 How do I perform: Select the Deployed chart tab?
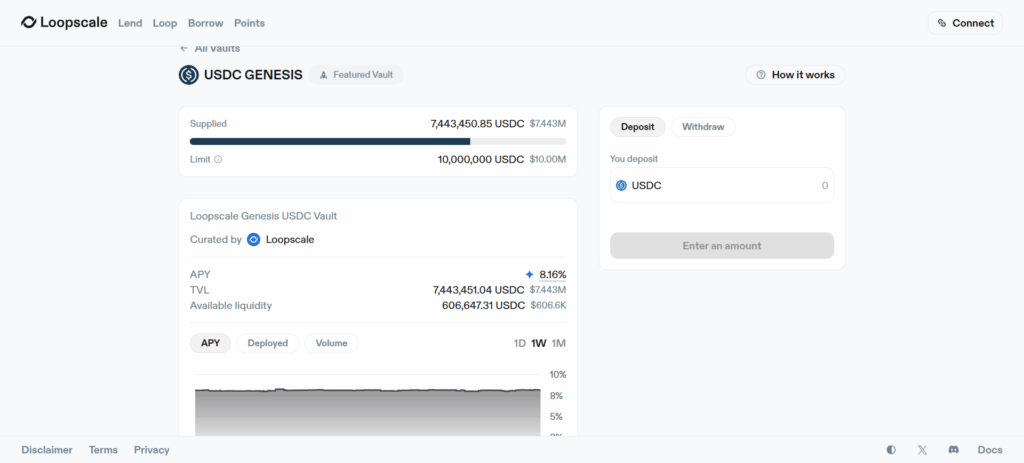268,343
